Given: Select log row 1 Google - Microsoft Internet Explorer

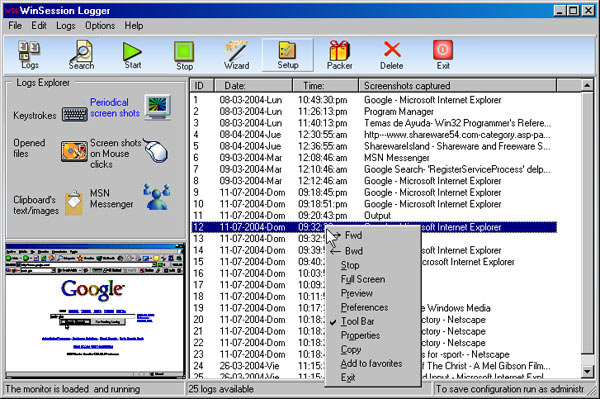Looking at the screenshot, I should [374, 100].
